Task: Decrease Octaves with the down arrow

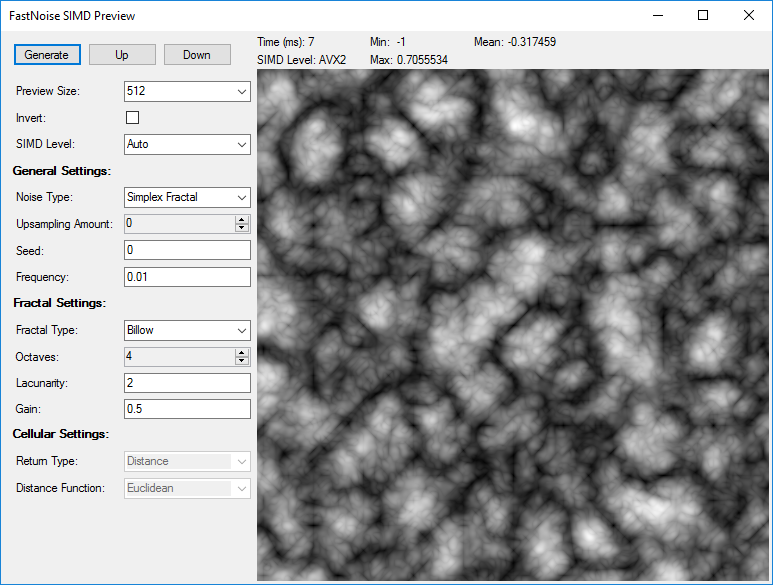Action: pos(242,361)
